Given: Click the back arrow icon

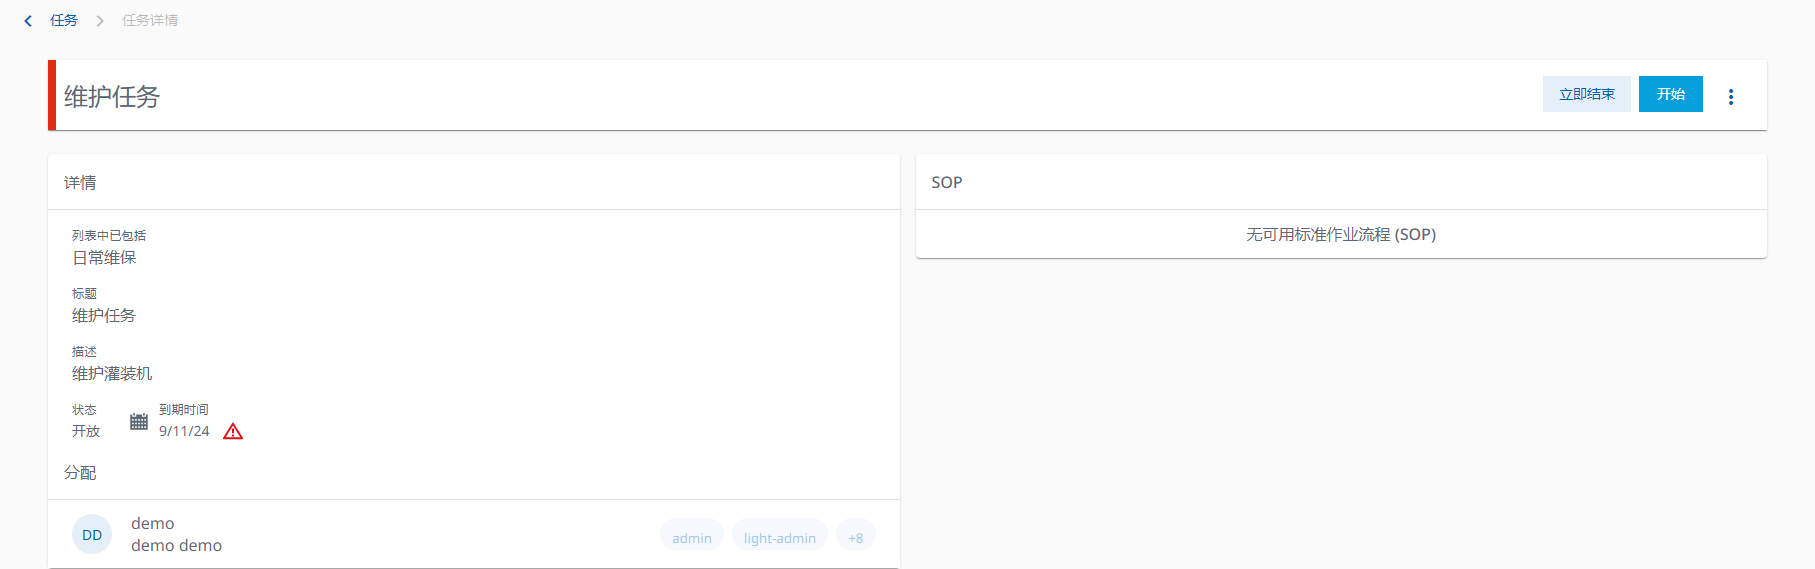Looking at the screenshot, I should pos(28,20).
